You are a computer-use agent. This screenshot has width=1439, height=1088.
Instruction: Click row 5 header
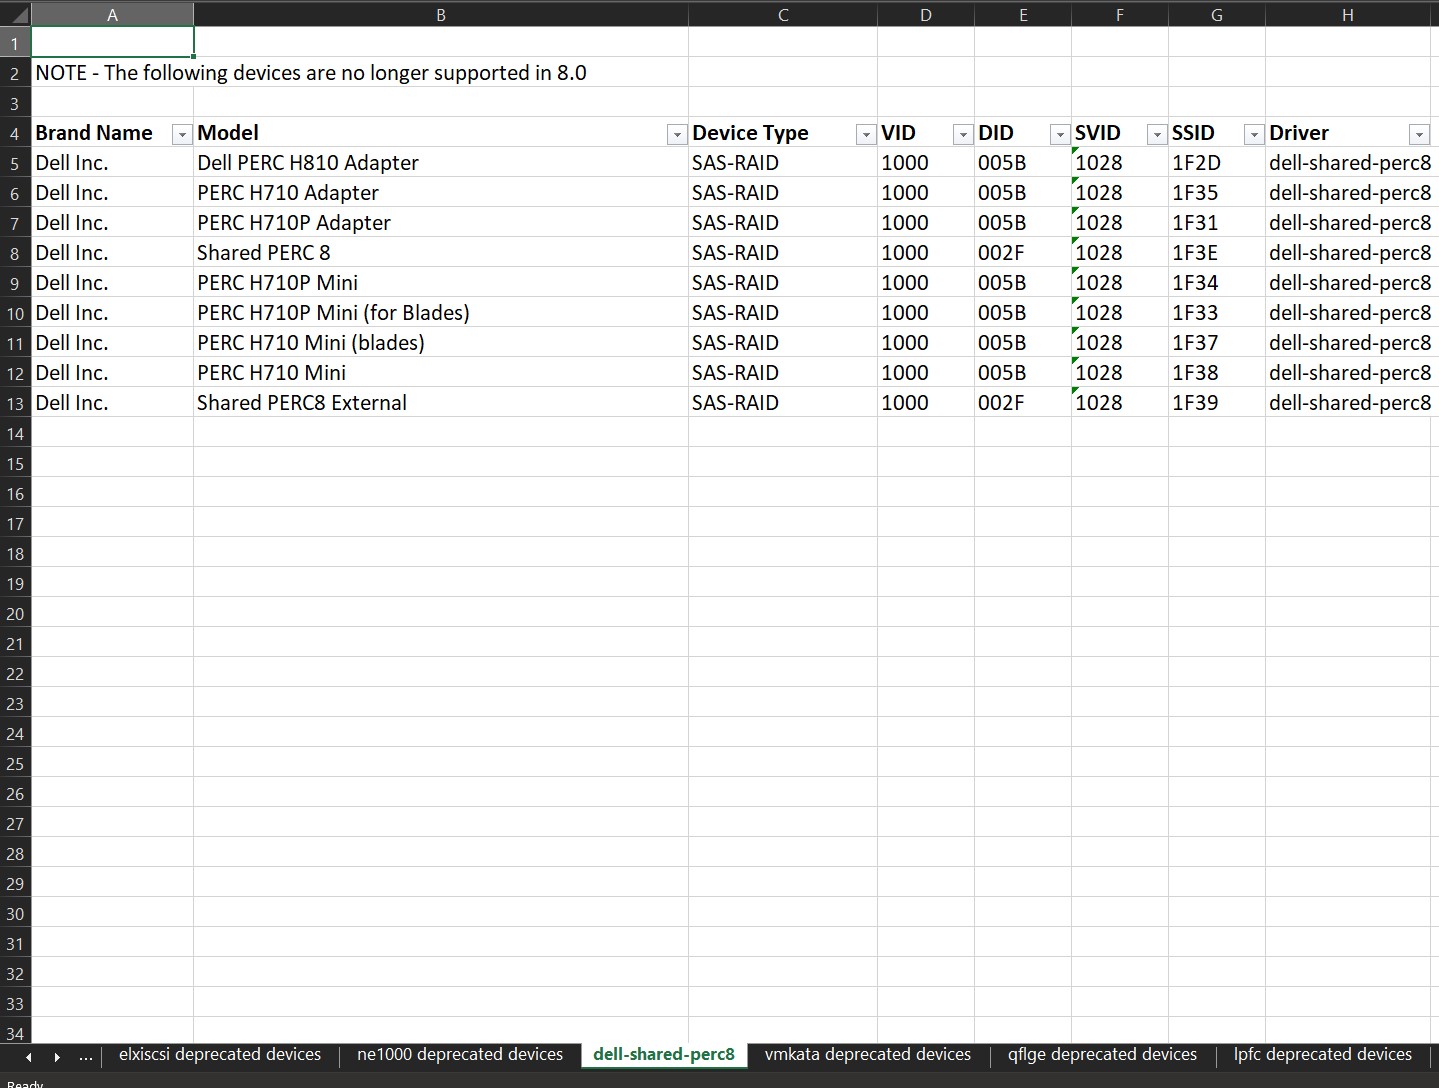coord(14,162)
